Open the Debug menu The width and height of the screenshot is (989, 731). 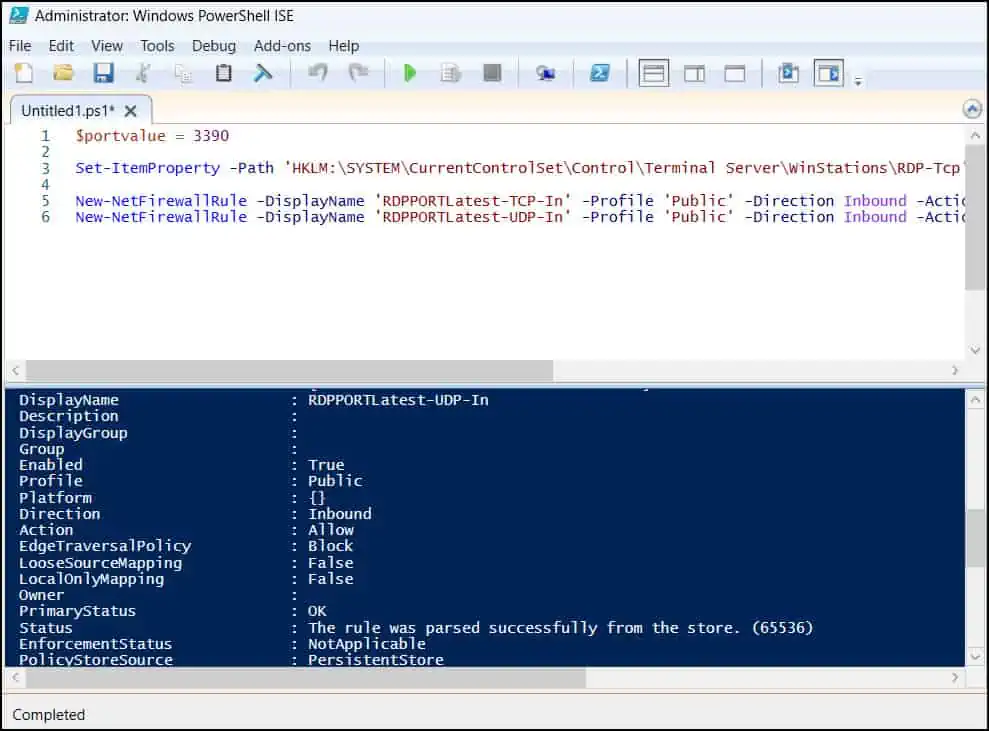point(214,46)
